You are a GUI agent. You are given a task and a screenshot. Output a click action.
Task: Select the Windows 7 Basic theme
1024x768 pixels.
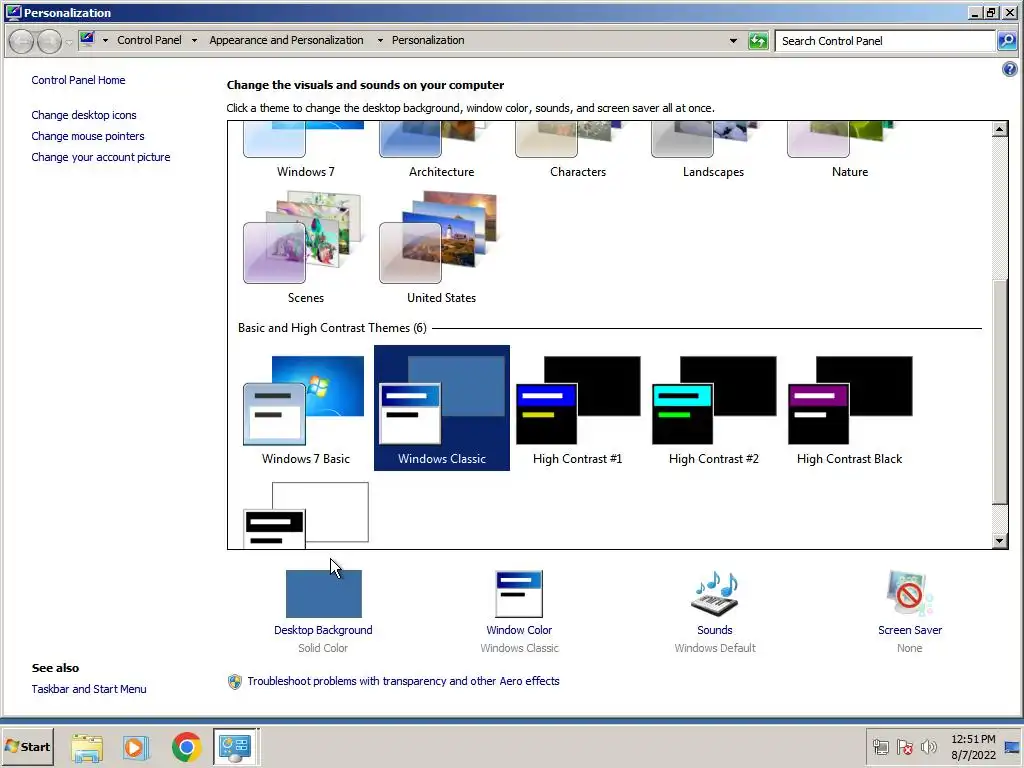point(305,409)
